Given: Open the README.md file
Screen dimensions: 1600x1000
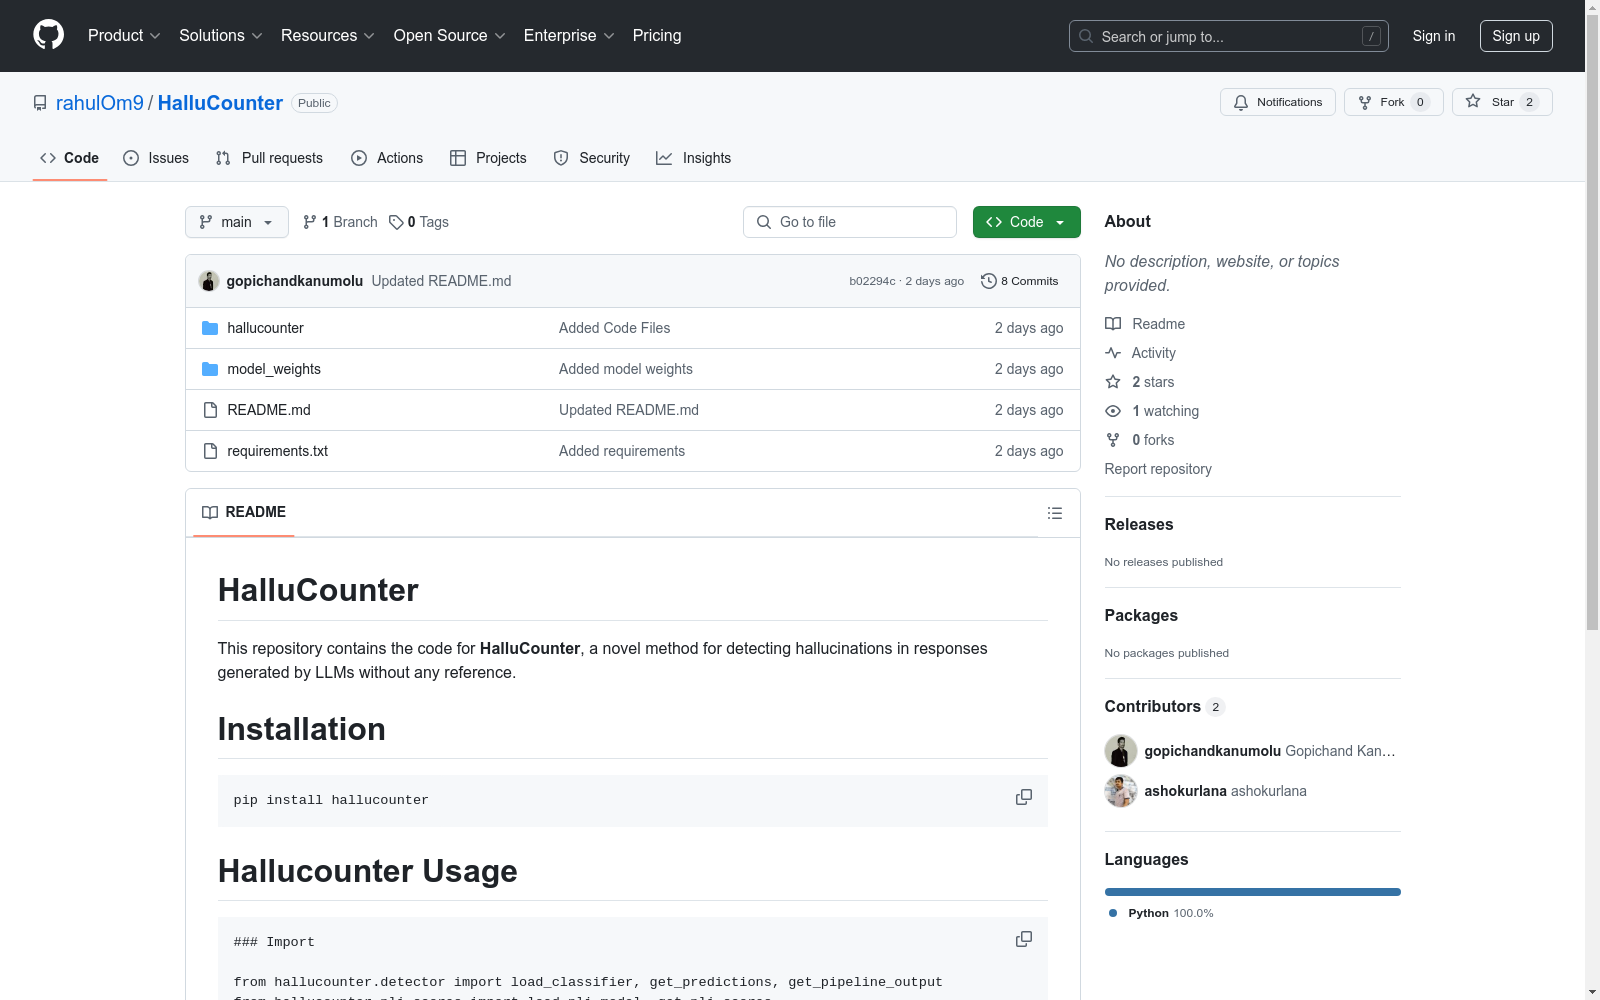Looking at the screenshot, I should [x=269, y=410].
